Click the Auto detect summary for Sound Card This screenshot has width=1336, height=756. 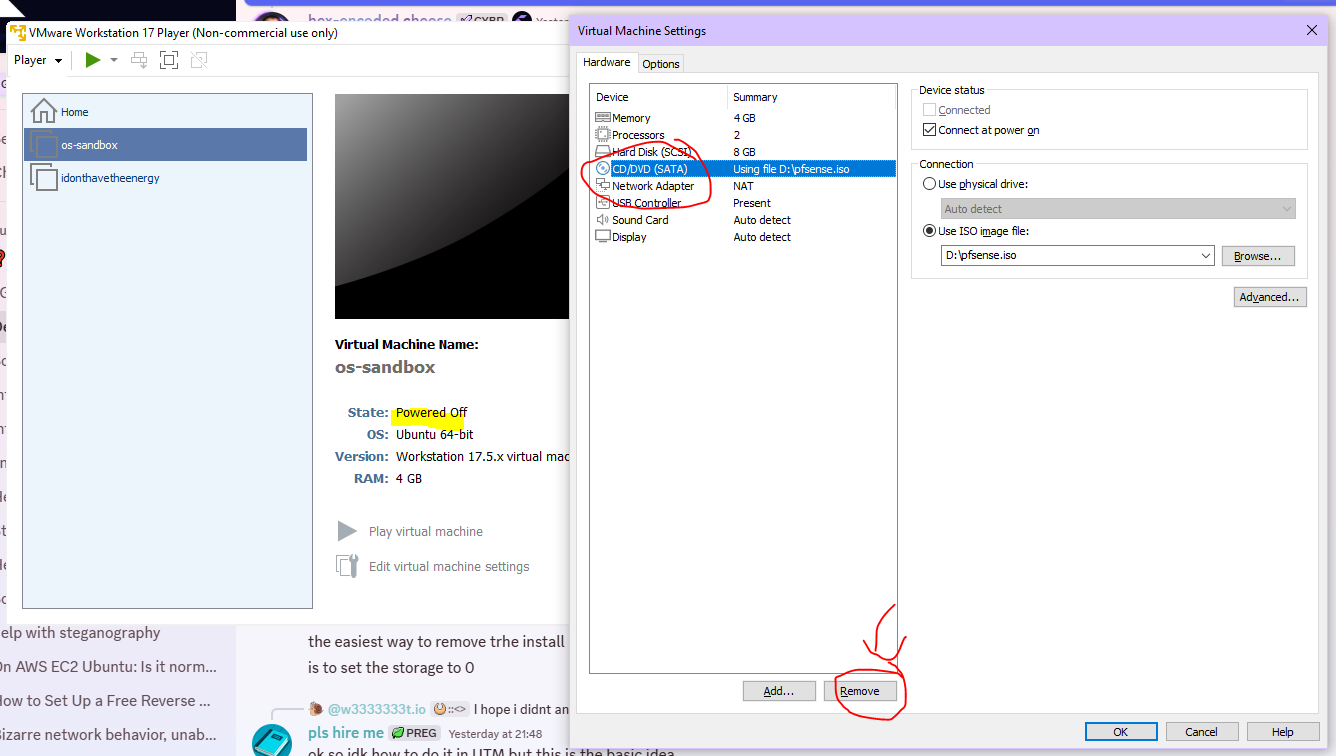click(x=762, y=220)
